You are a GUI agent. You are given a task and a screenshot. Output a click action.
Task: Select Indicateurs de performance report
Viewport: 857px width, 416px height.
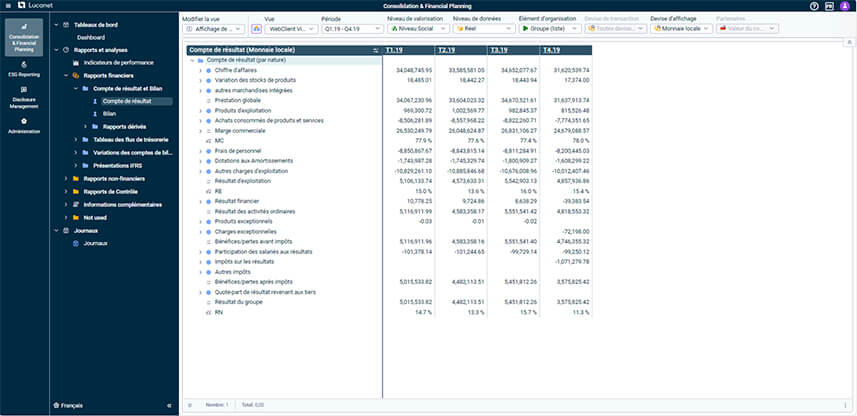click(x=119, y=63)
